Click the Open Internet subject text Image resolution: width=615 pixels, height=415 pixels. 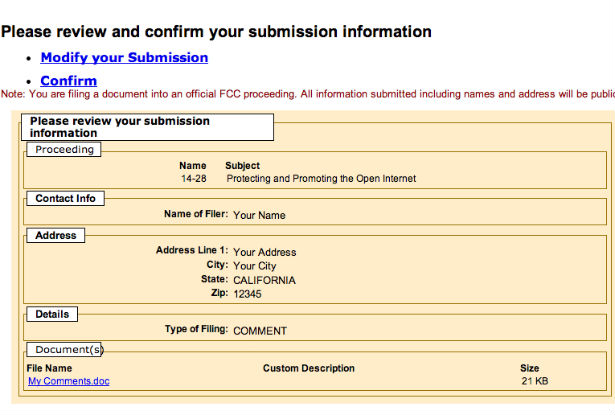pyautogui.click(x=321, y=179)
